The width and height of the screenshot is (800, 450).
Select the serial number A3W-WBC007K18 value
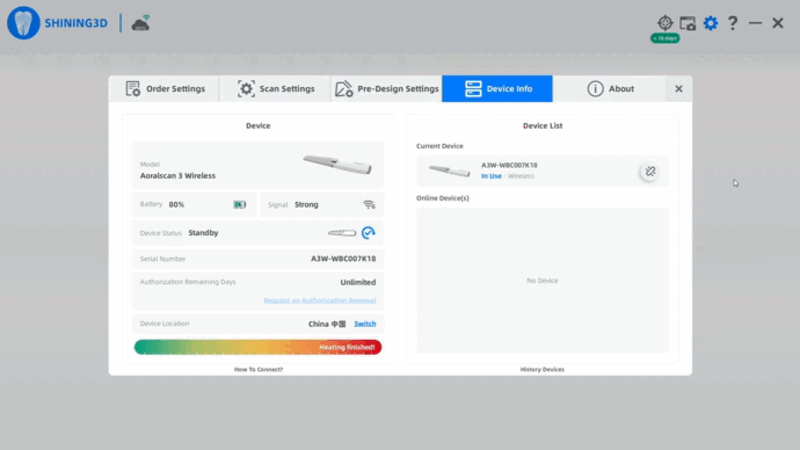(x=343, y=259)
